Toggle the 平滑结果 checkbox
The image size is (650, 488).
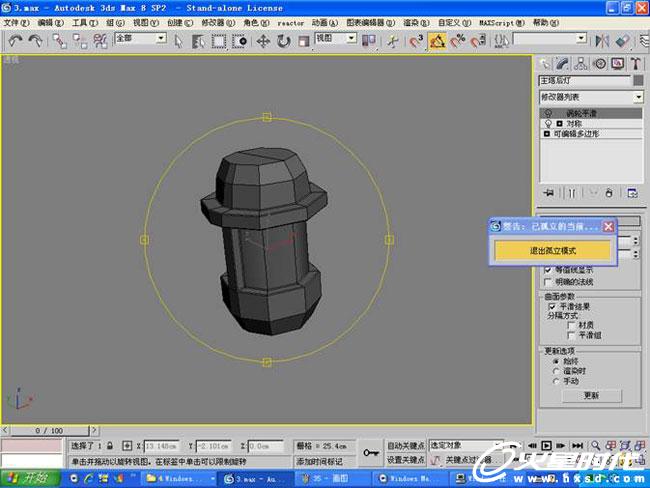[552, 307]
